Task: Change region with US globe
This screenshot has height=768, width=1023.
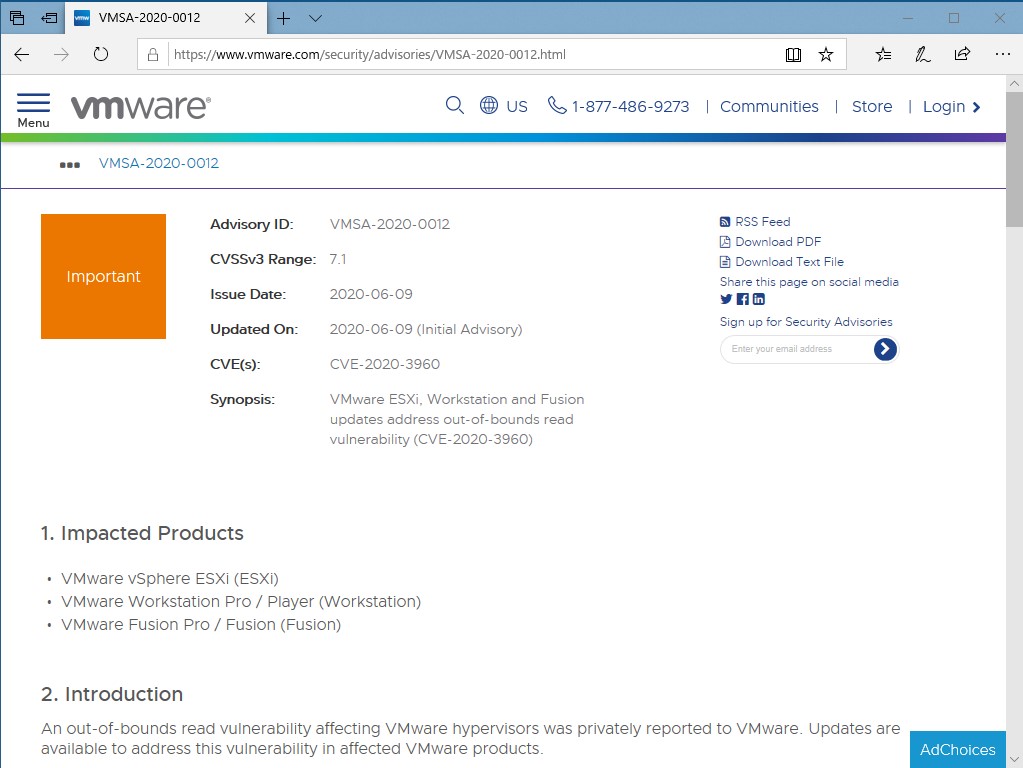Action: pos(504,106)
